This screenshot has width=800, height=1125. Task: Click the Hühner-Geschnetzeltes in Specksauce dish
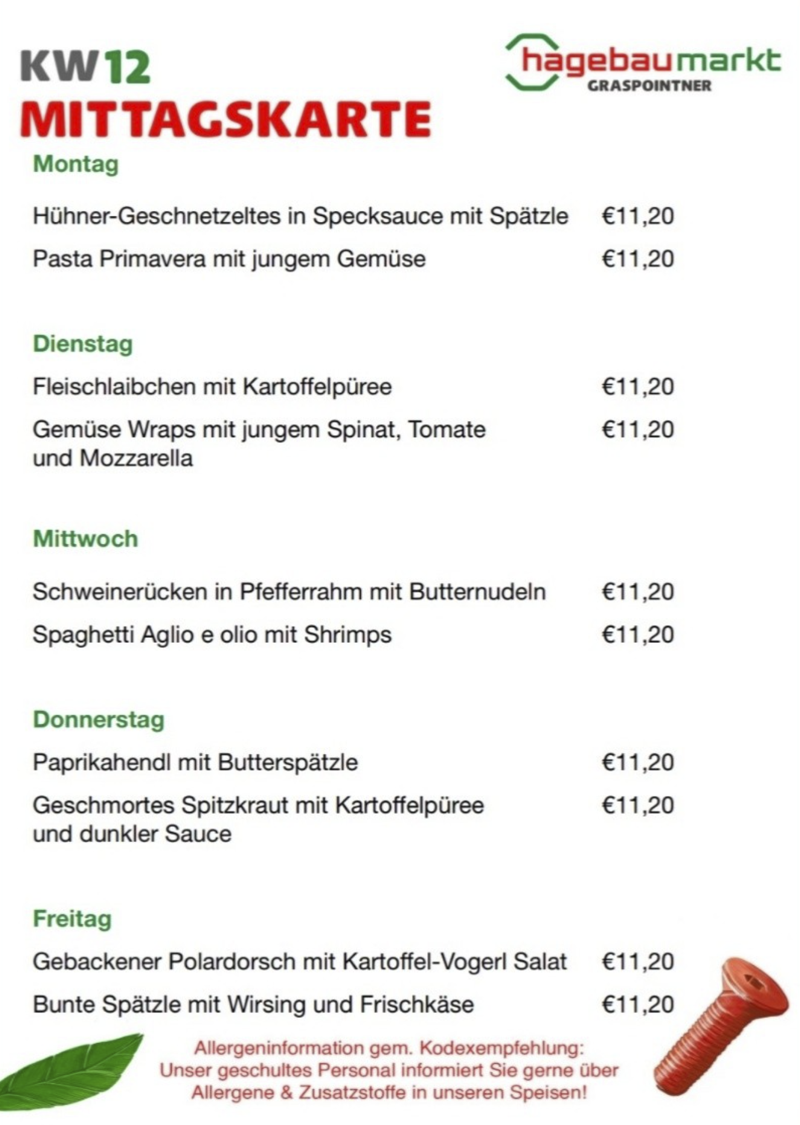coord(300,216)
